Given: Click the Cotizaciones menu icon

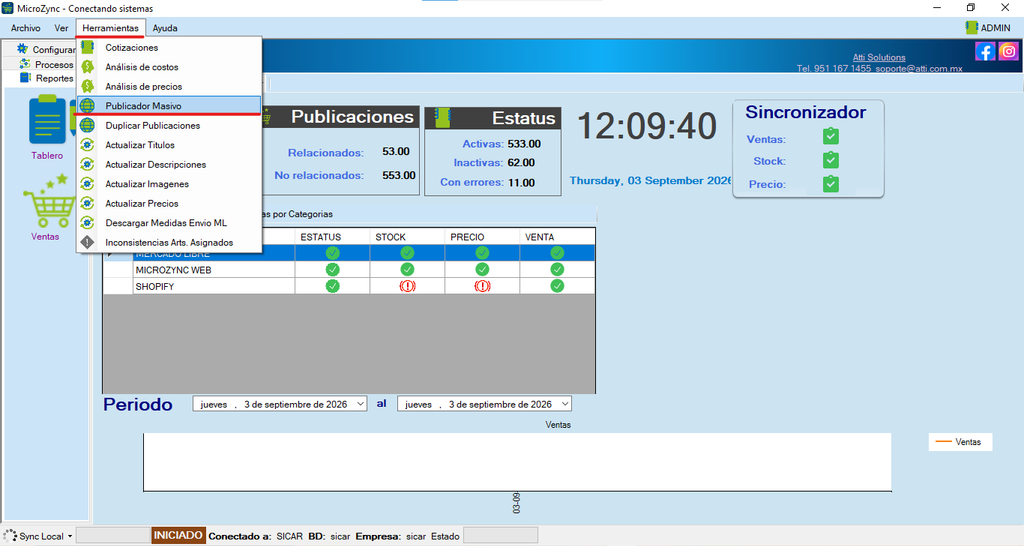Looking at the screenshot, I should click(88, 47).
